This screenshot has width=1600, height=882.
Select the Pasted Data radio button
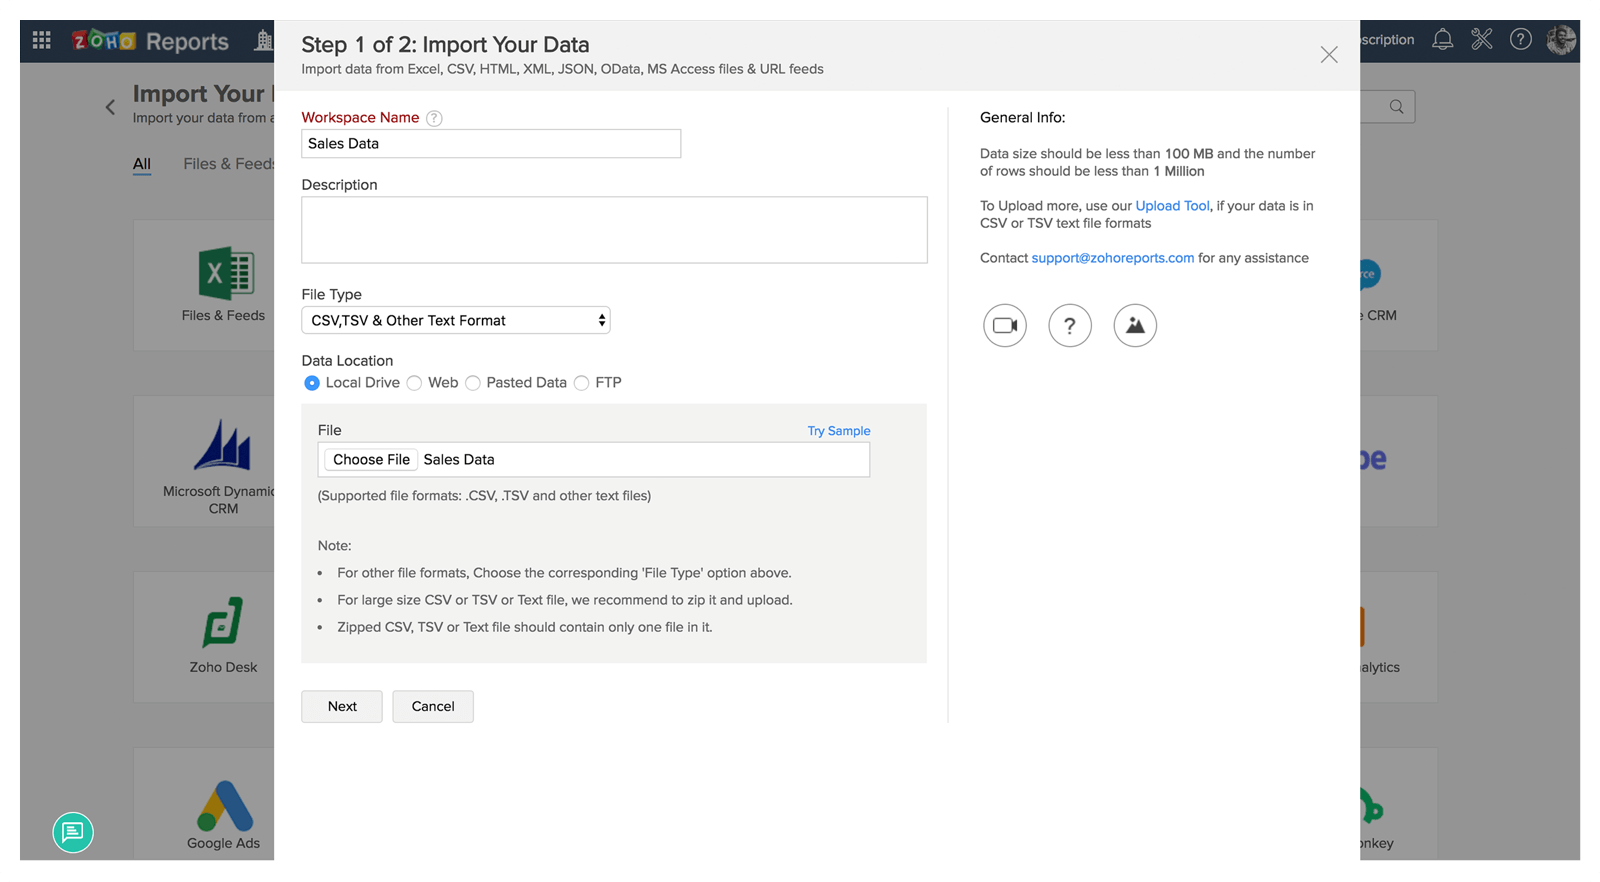click(473, 383)
